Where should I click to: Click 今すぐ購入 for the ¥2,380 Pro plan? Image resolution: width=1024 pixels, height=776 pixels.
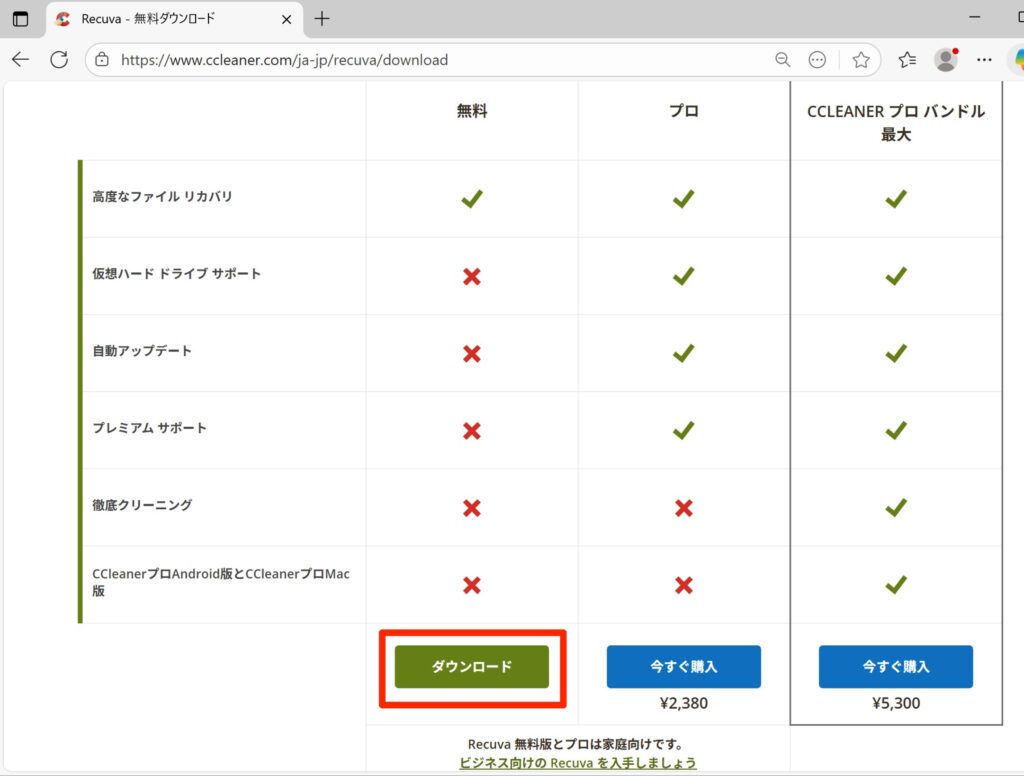tap(683, 666)
